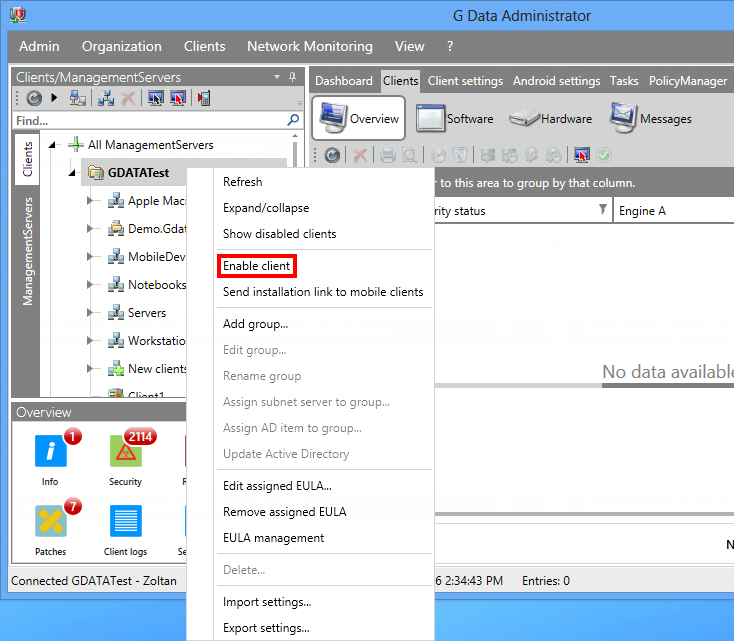Open the Network Monitoring menu
This screenshot has height=641, width=734.
310,46
